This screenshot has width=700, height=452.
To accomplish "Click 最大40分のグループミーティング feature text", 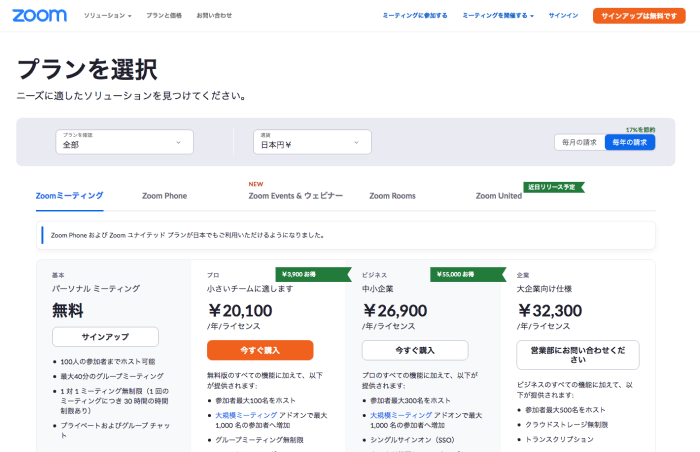I will (112, 376).
